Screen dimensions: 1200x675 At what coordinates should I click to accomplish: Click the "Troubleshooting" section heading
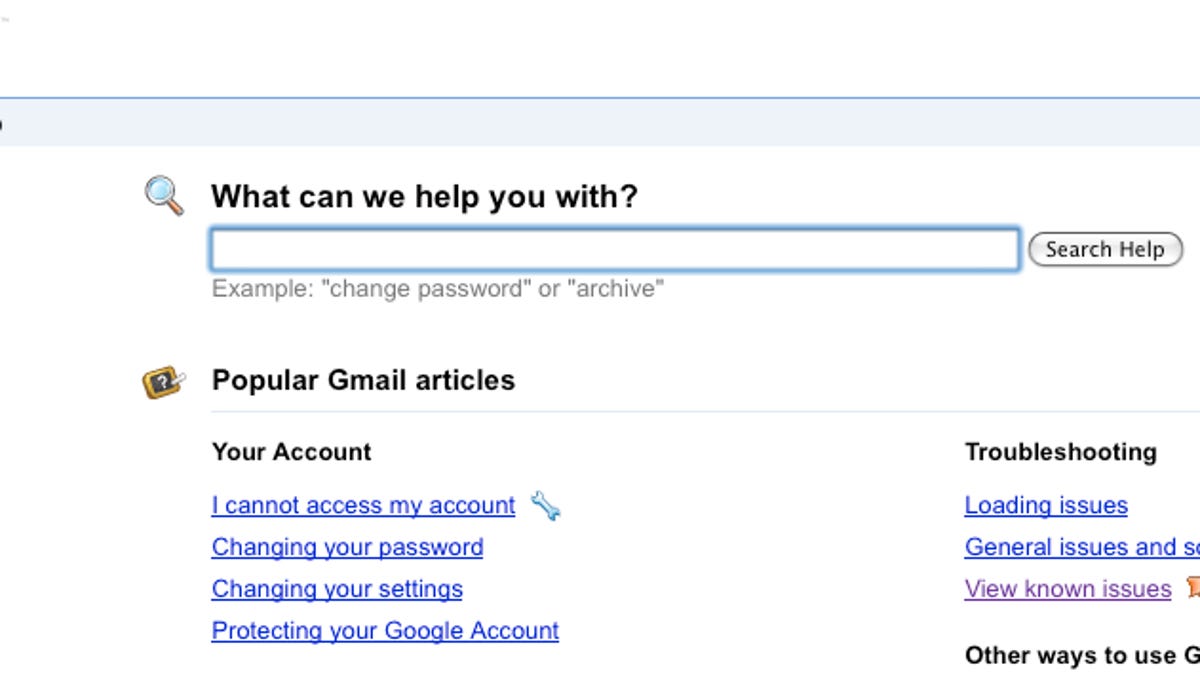[1060, 452]
